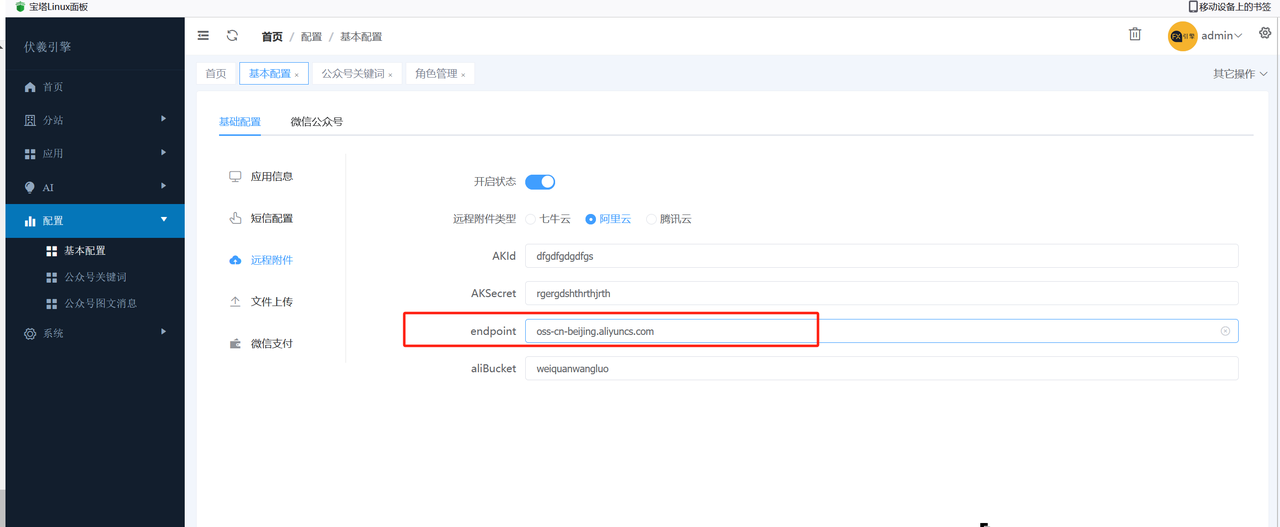Open the 其它操作 dropdown

coord(1240,74)
